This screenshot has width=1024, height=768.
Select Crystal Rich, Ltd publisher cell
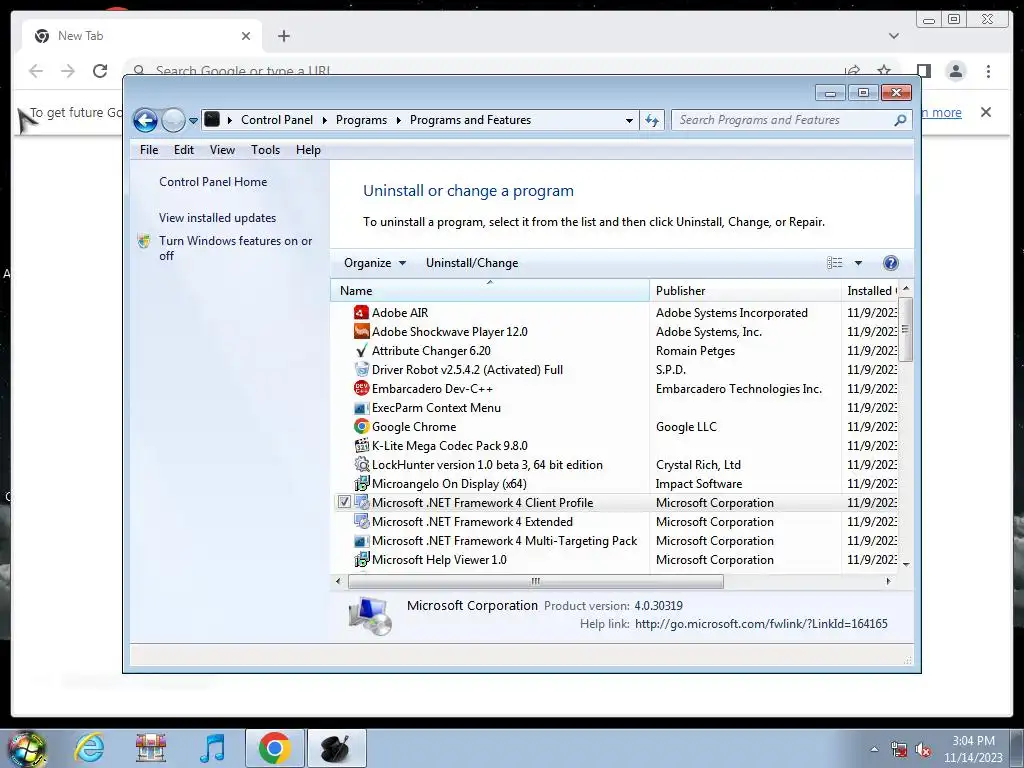[698, 465]
